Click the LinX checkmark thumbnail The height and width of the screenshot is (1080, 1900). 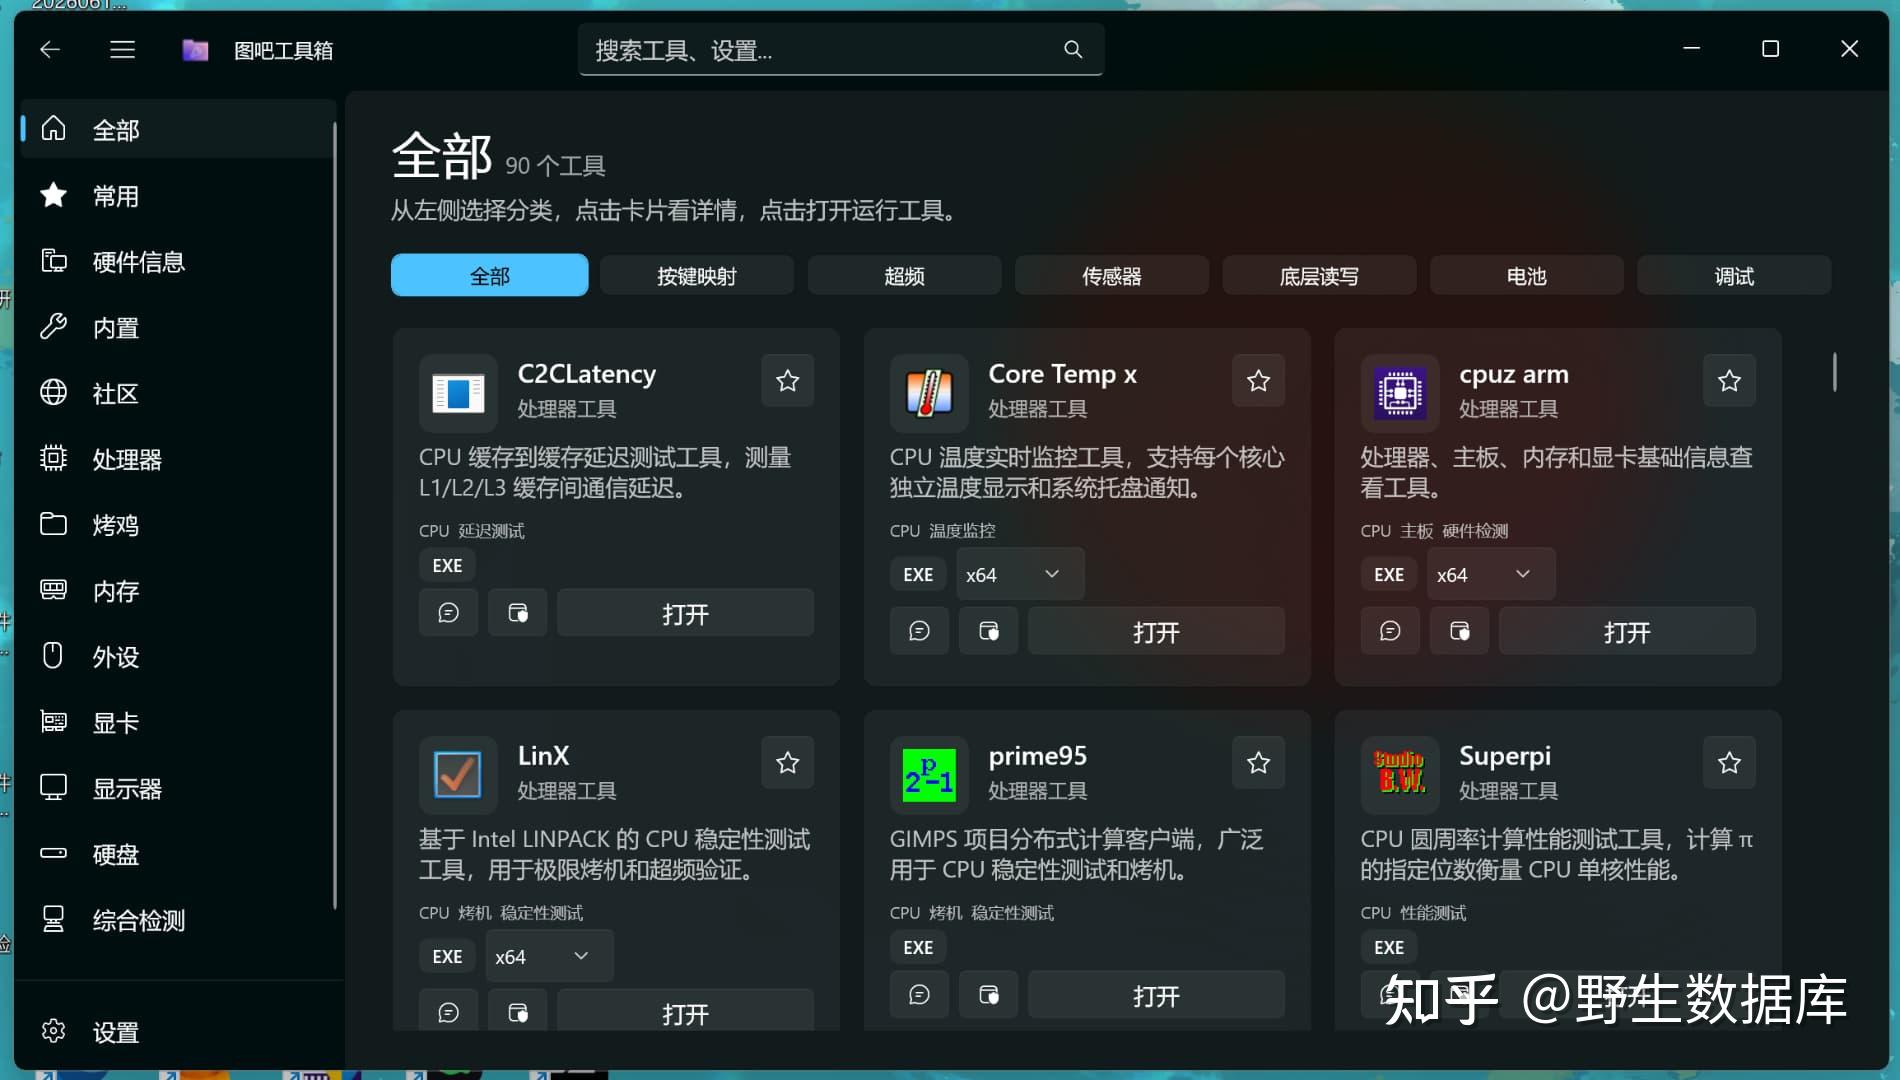click(x=458, y=775)
